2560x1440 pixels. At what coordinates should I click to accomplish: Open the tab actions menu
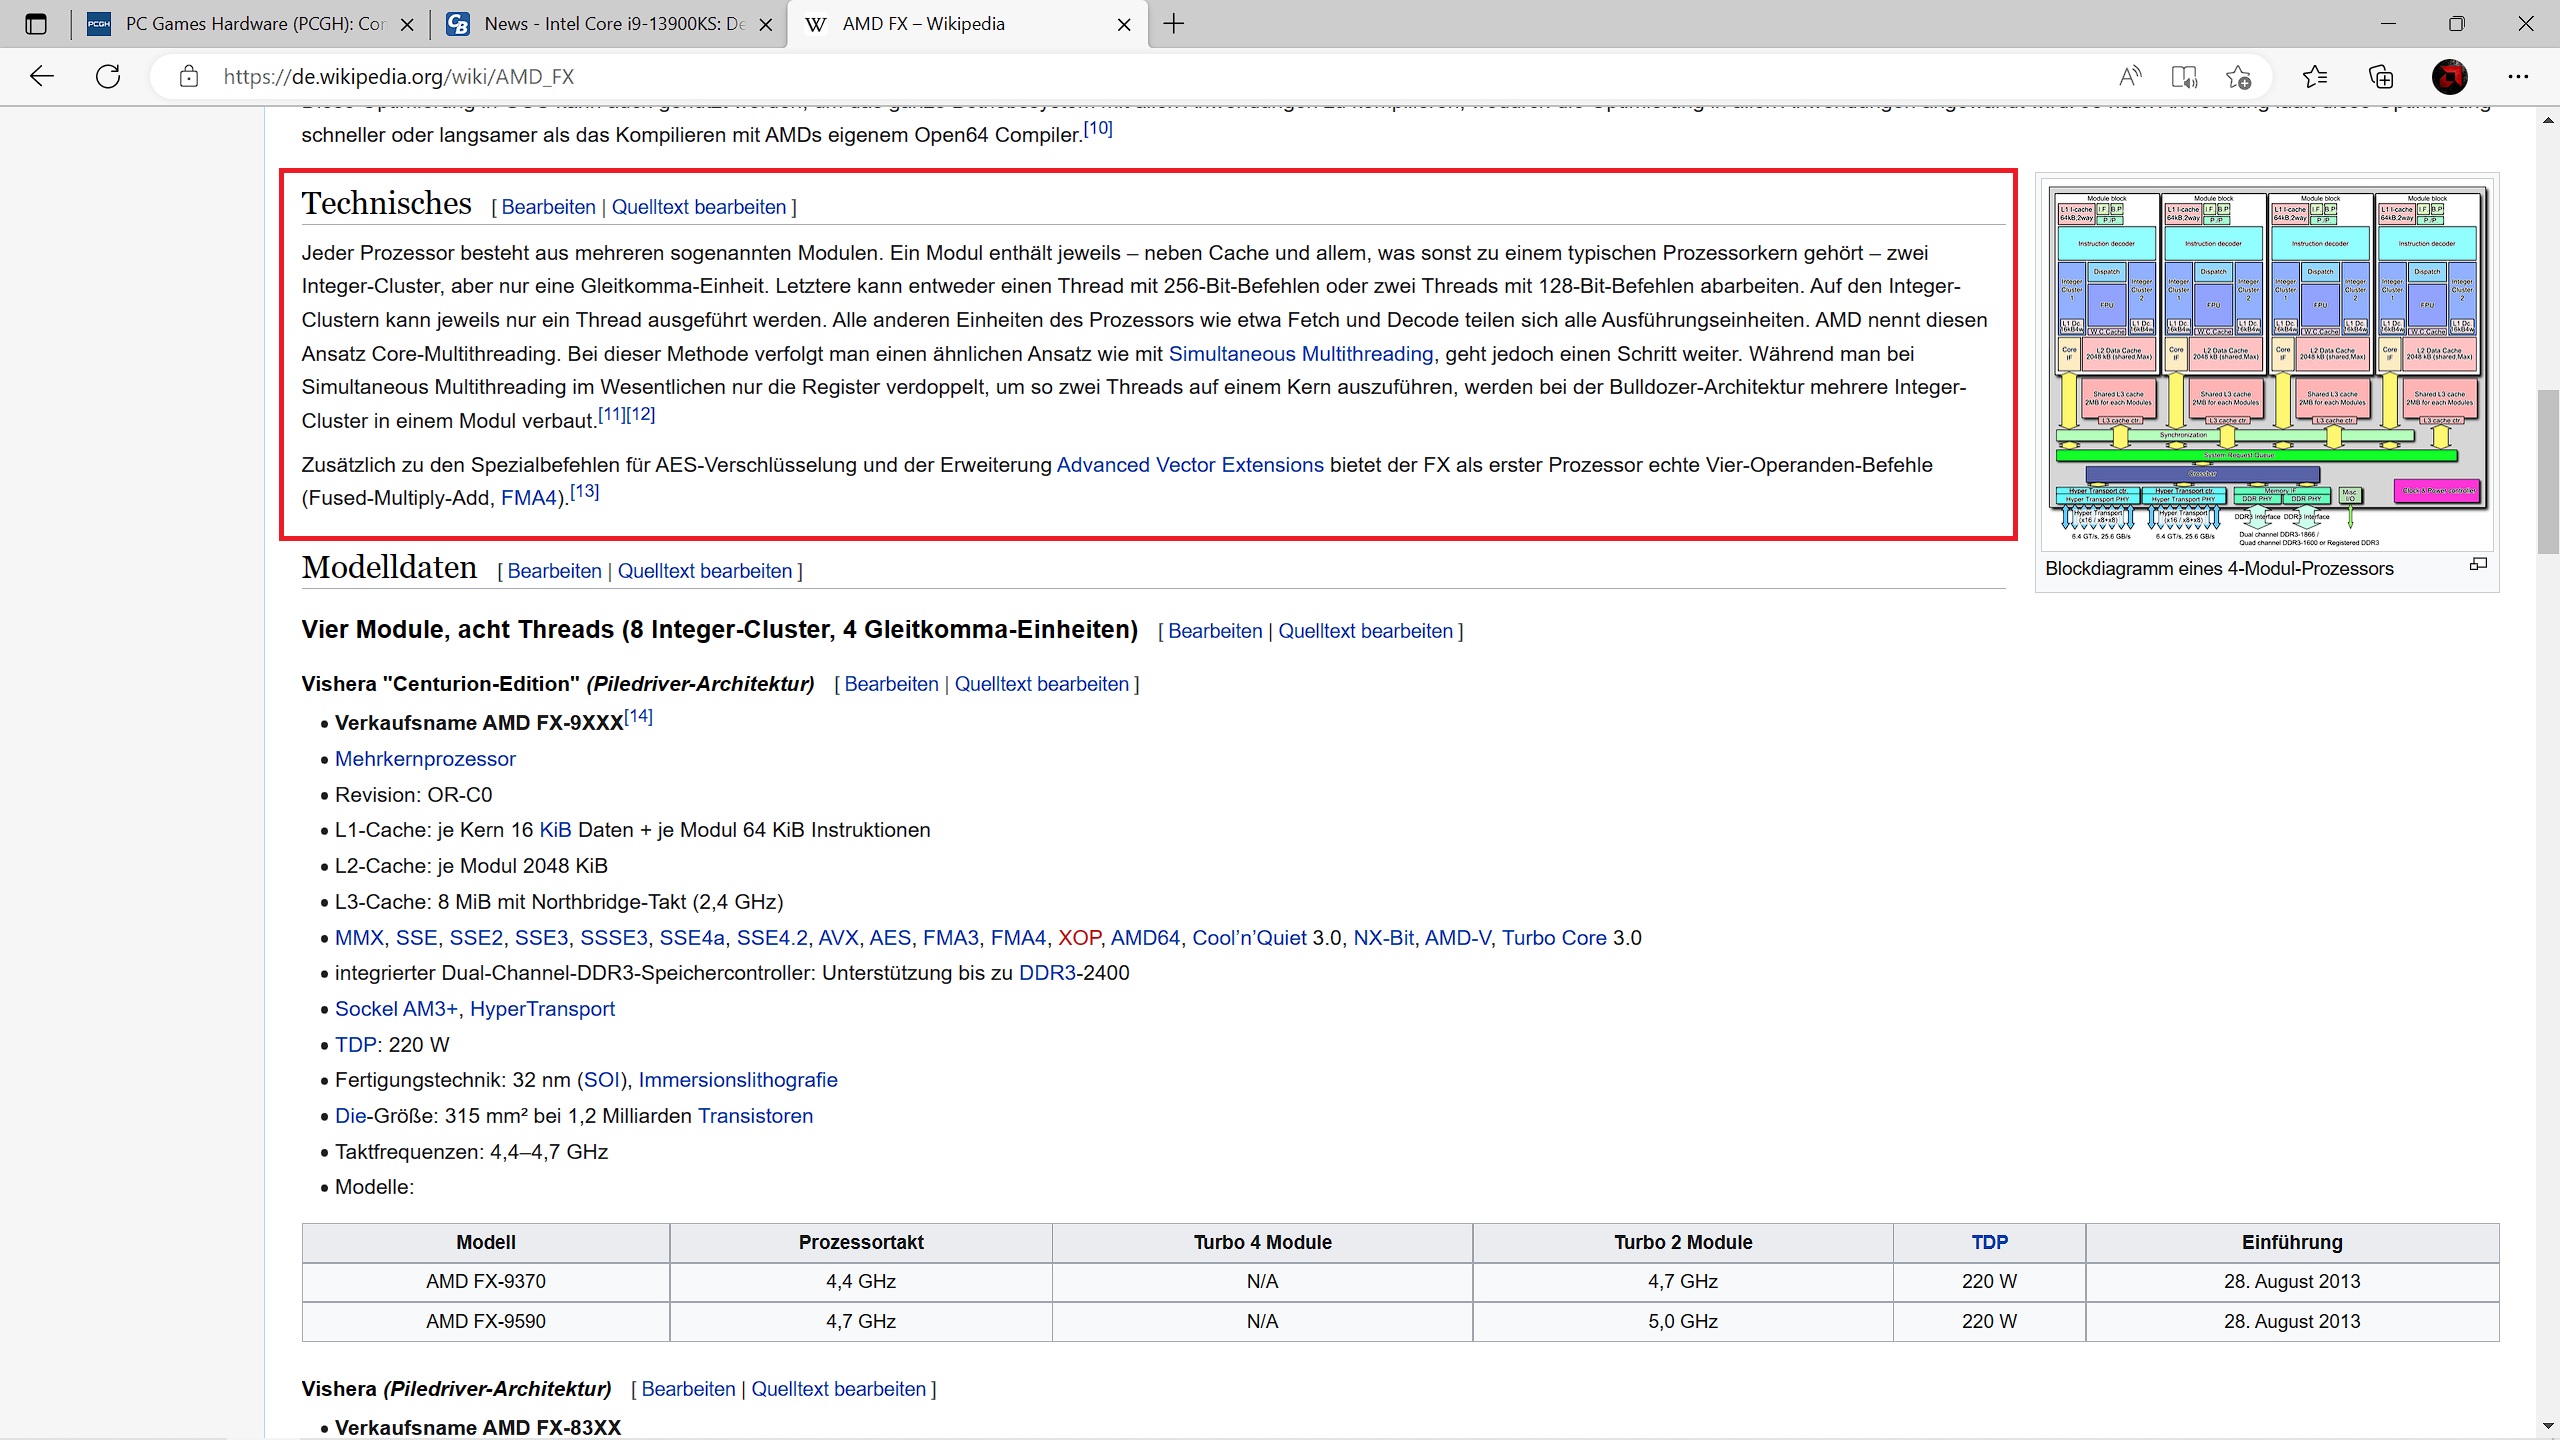[x=36, y=24]
